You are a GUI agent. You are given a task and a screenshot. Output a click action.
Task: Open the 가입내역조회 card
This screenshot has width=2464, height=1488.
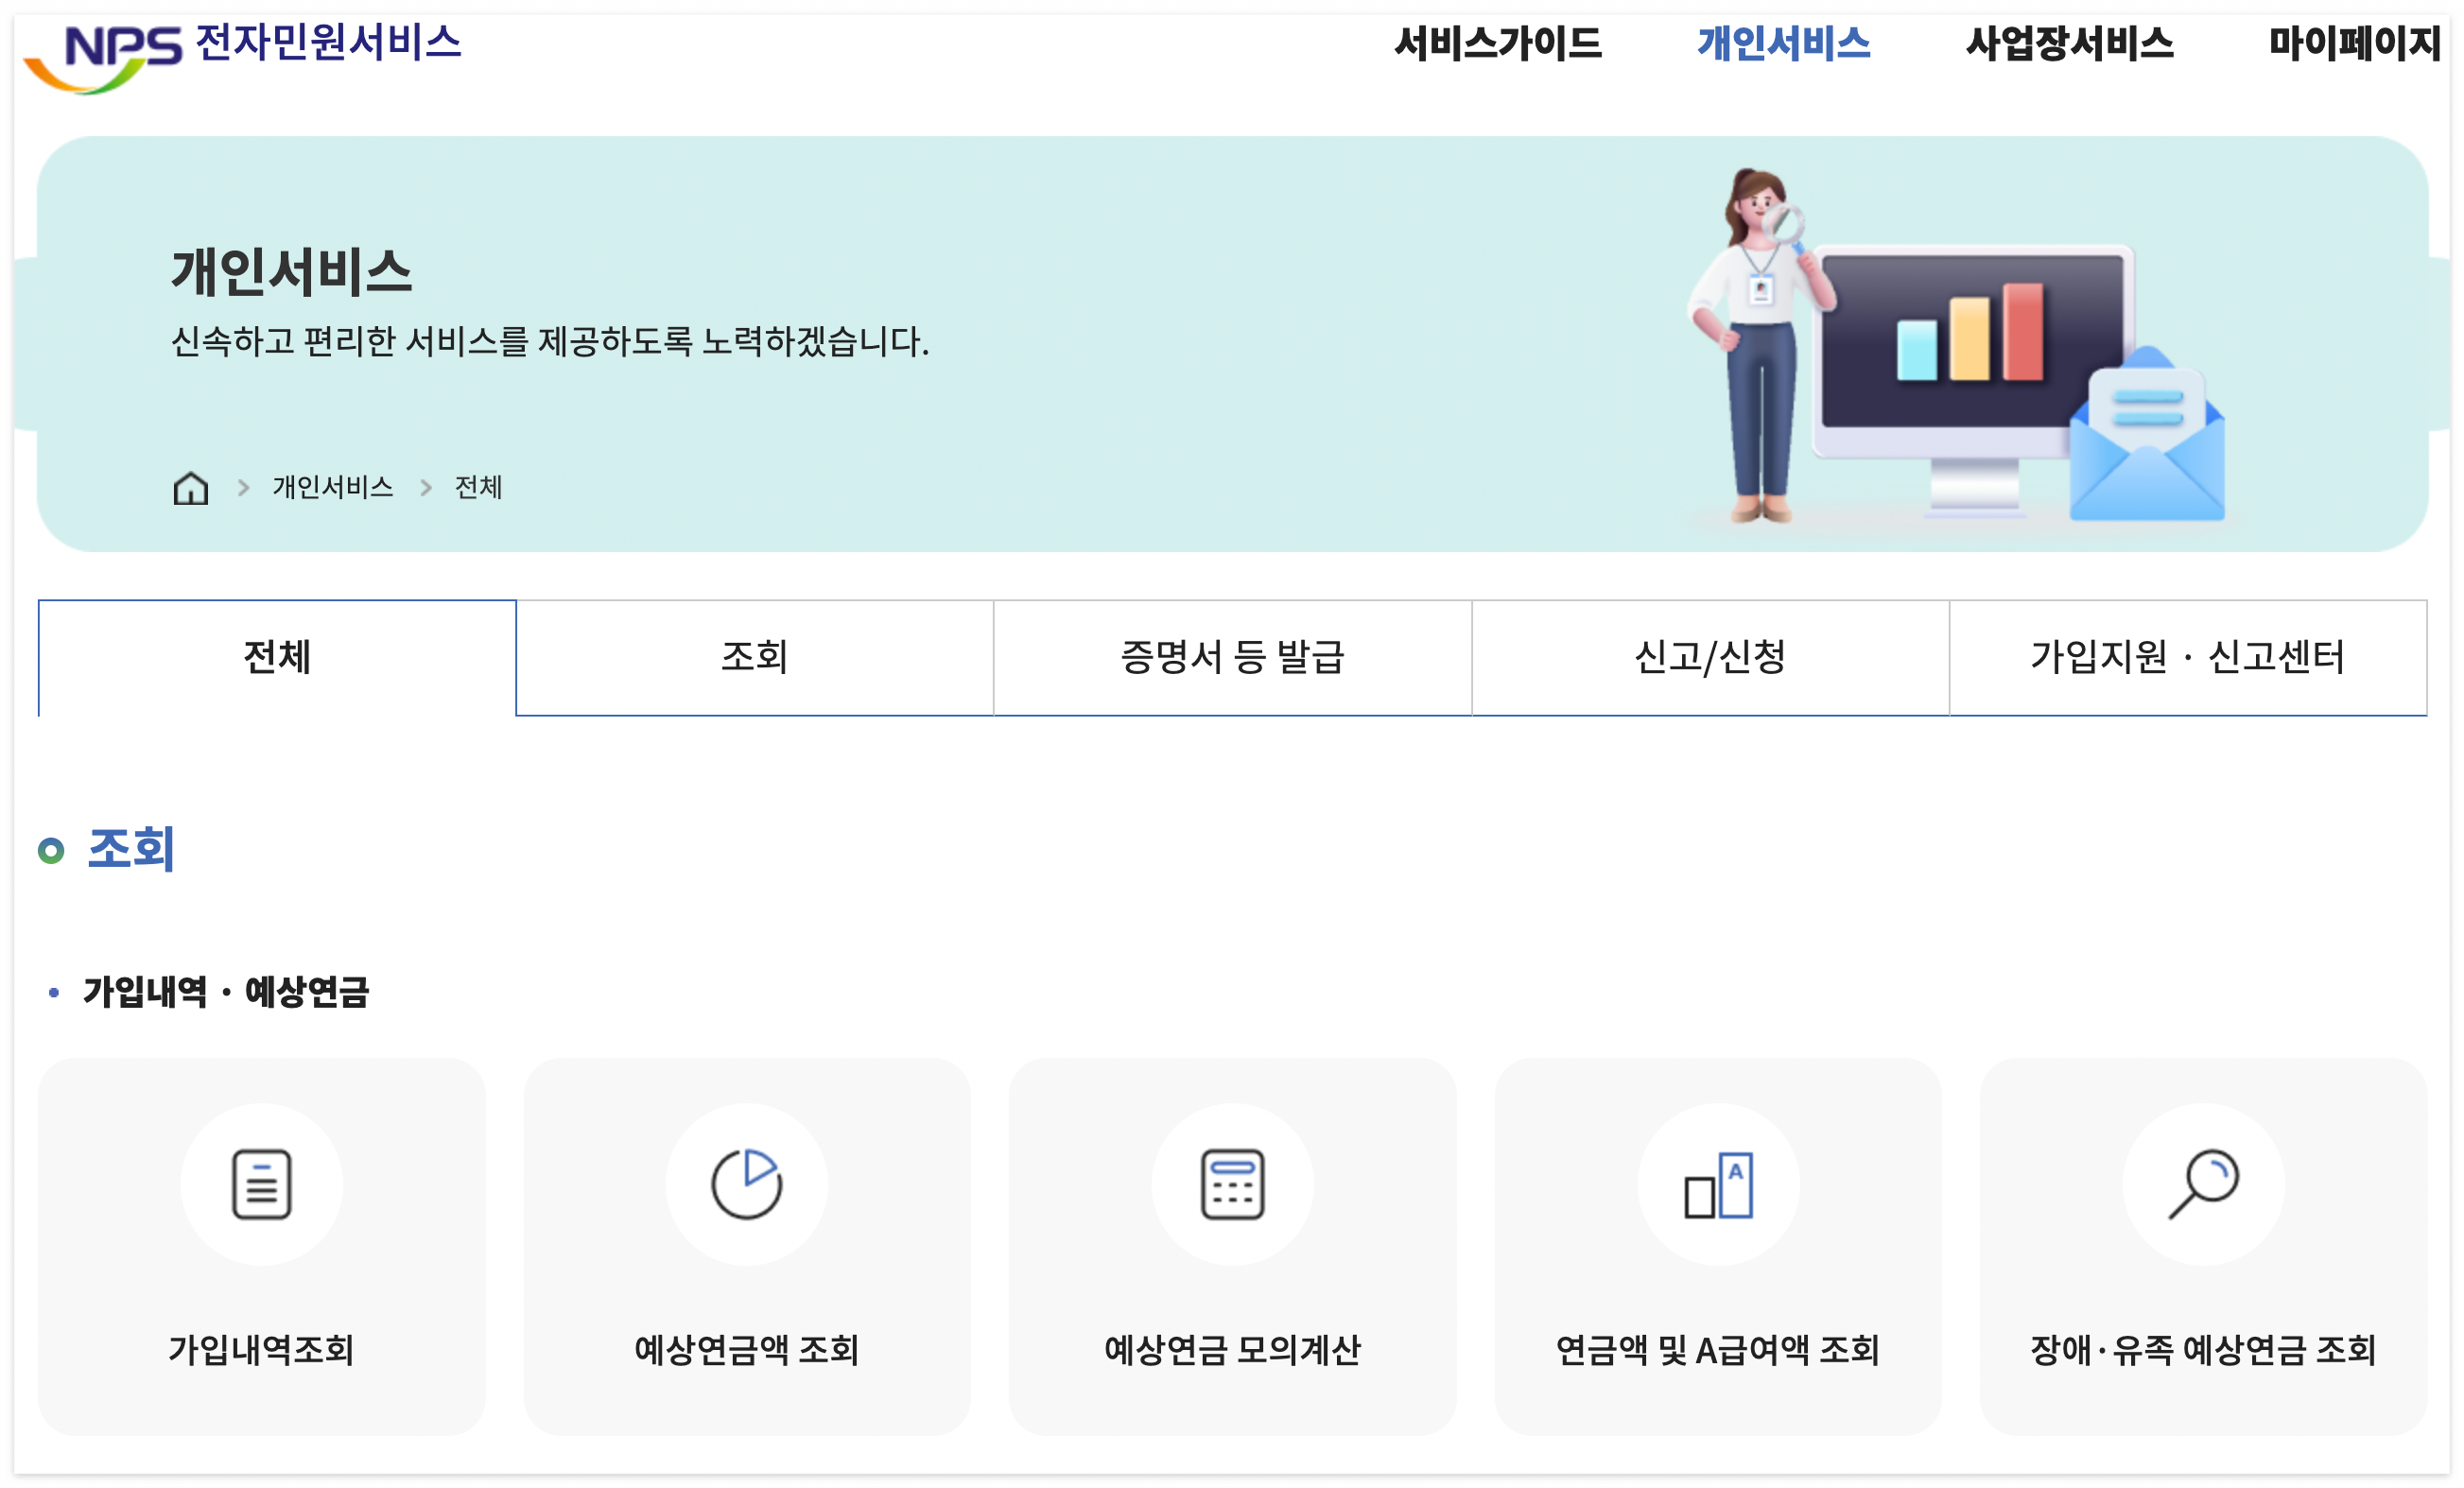coord(262,1243)
